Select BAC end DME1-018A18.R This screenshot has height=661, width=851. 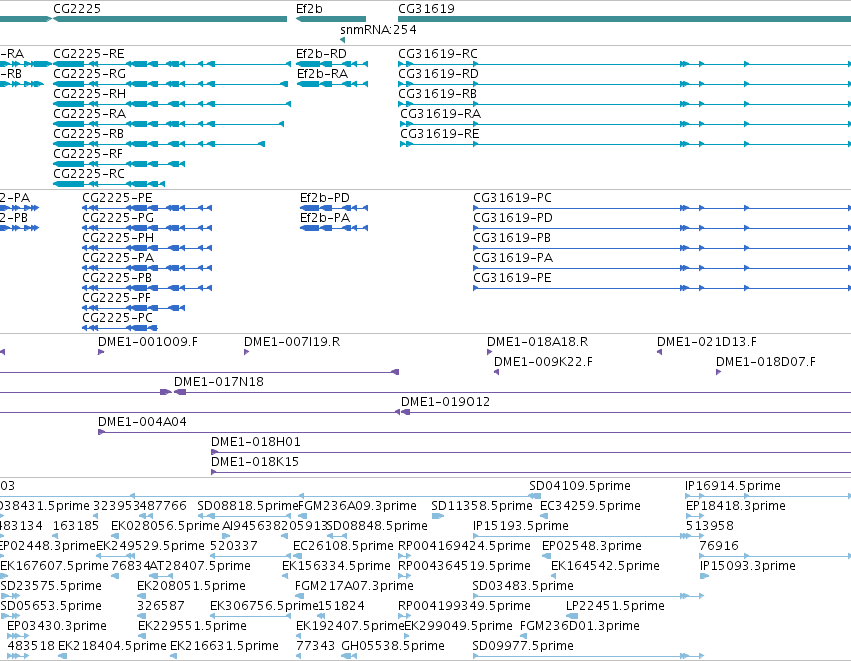coord(537,342)
